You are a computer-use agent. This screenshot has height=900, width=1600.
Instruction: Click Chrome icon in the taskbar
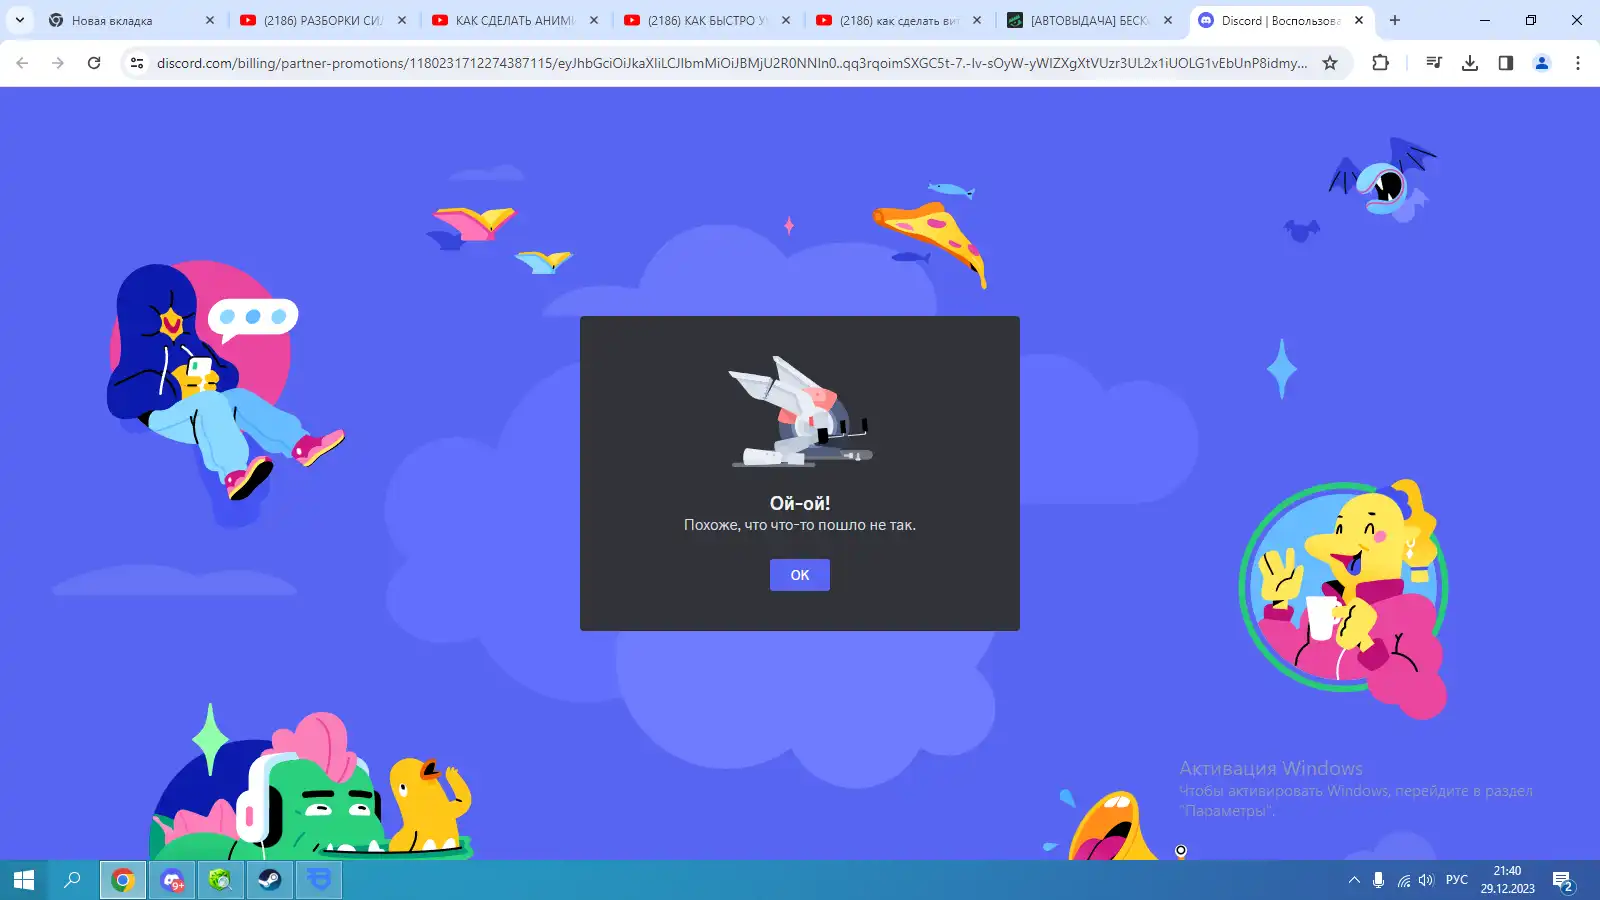pos(123,880)
